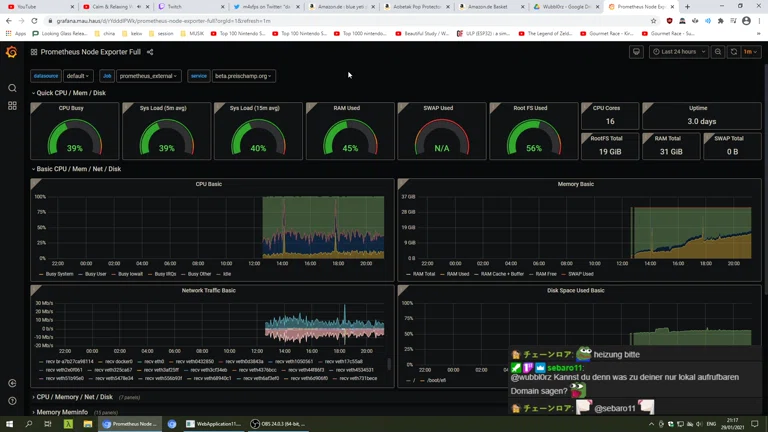Expand the CPU / Memory / Net / Disk row
This screenshot has height=432, width=768.
[75, 397]
